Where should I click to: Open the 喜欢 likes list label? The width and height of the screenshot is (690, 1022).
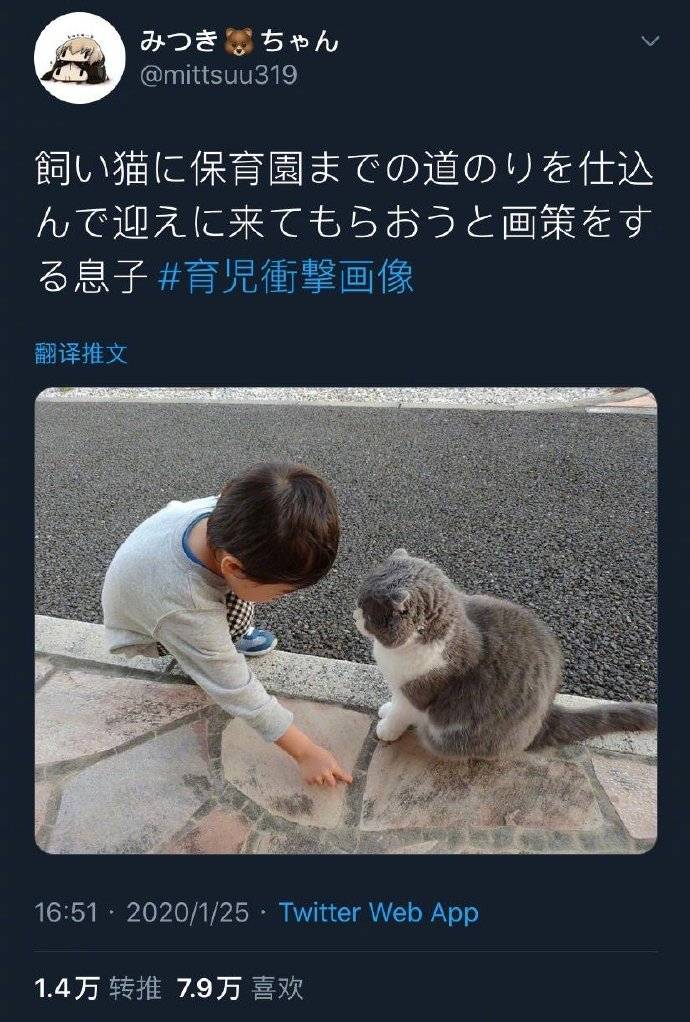(278, 989)
